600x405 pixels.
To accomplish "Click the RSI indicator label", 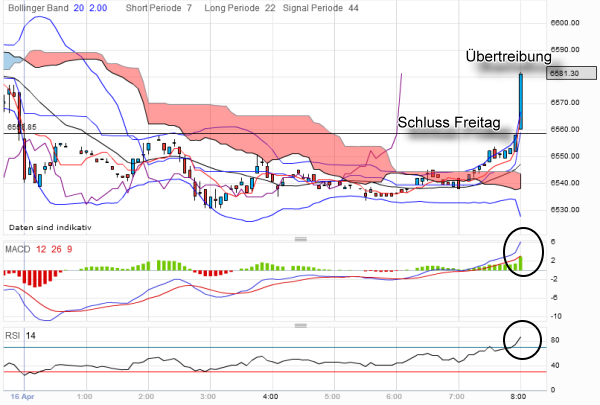I will 12,336.
